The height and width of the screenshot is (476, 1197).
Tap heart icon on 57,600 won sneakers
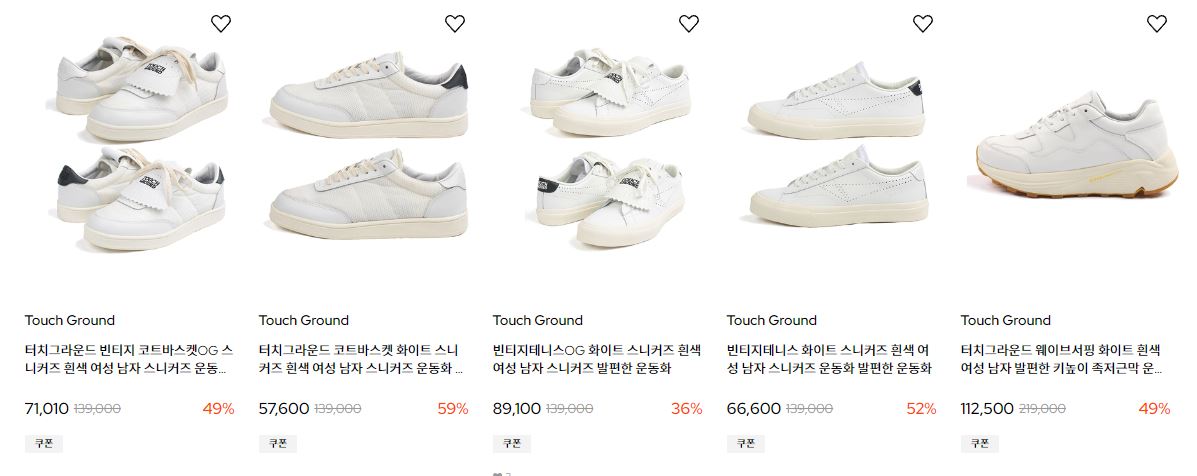pyautogui.click(x=455, y=24)
